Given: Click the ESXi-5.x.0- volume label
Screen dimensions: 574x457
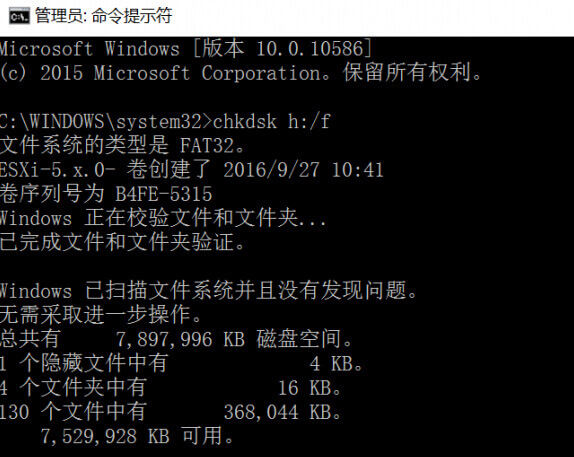Looking at the screenshot, I should click(58, 170).
